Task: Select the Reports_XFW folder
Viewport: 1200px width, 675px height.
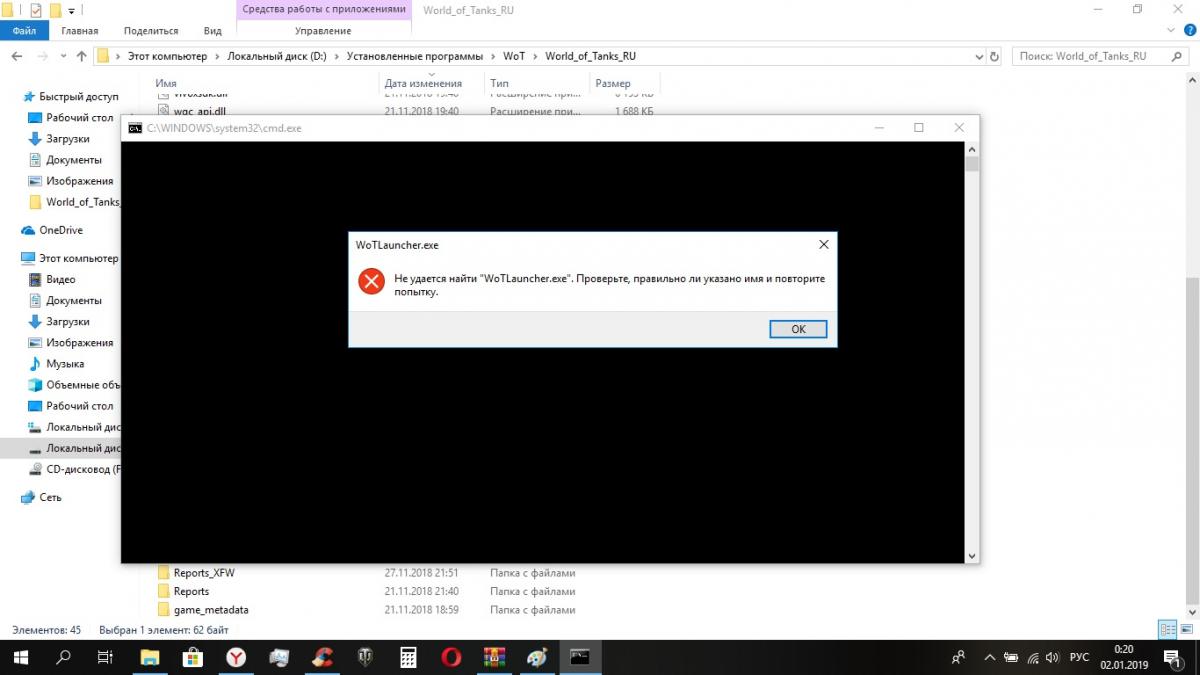Action: (204, 573)
